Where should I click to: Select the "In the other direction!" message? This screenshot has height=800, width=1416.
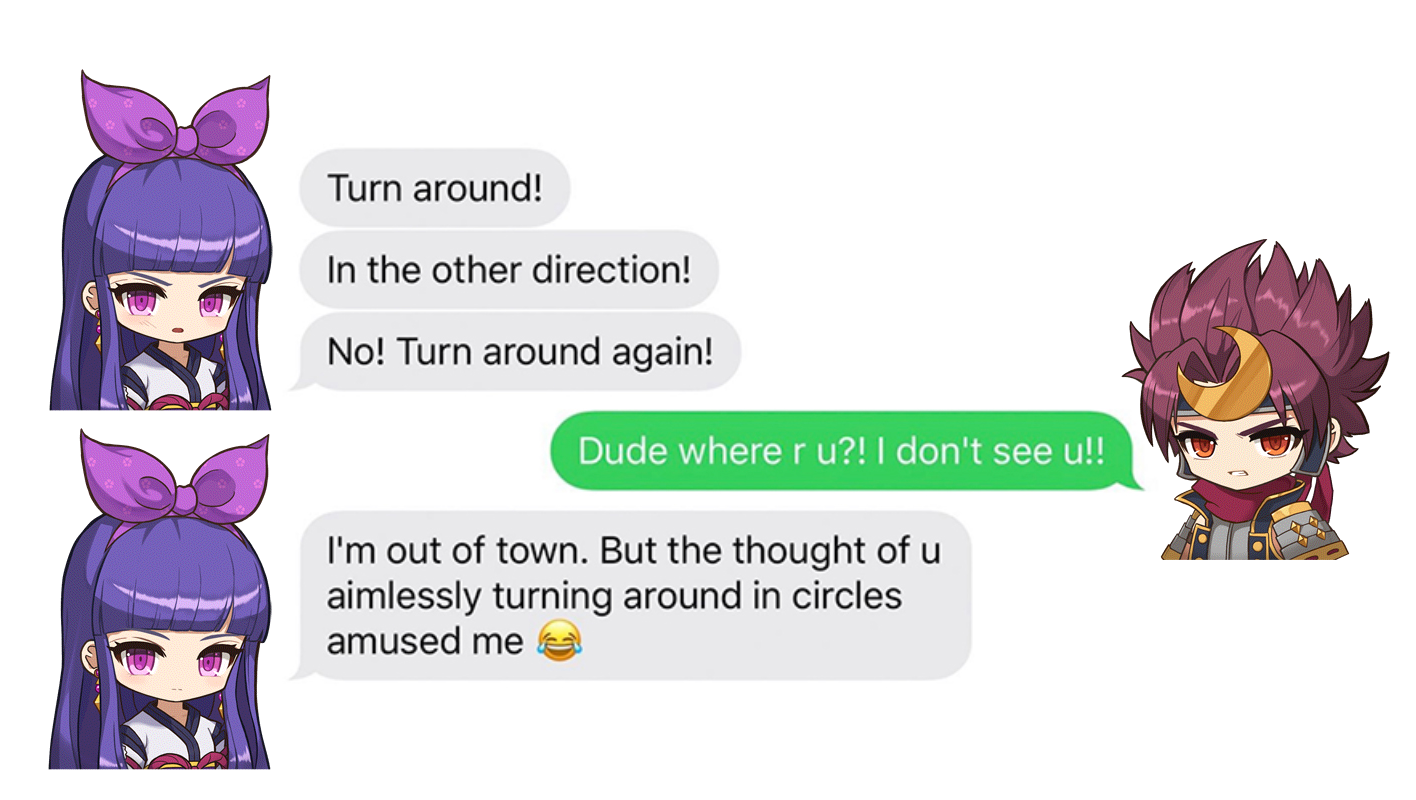coord(509,269)
